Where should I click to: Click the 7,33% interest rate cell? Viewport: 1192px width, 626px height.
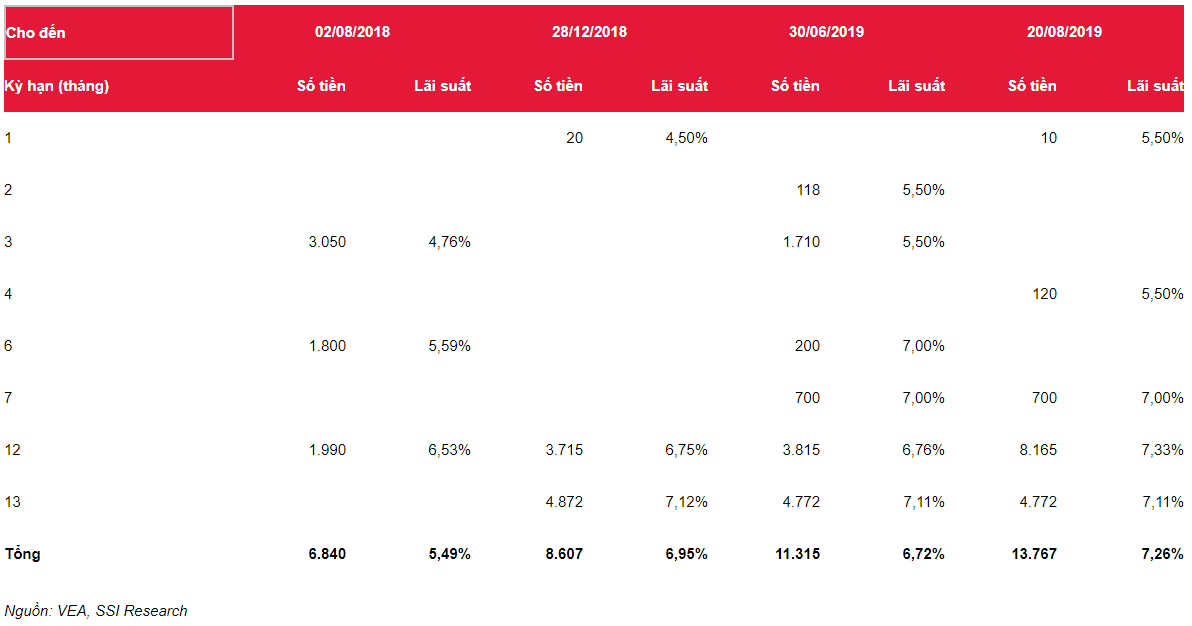coord(1162,450)
